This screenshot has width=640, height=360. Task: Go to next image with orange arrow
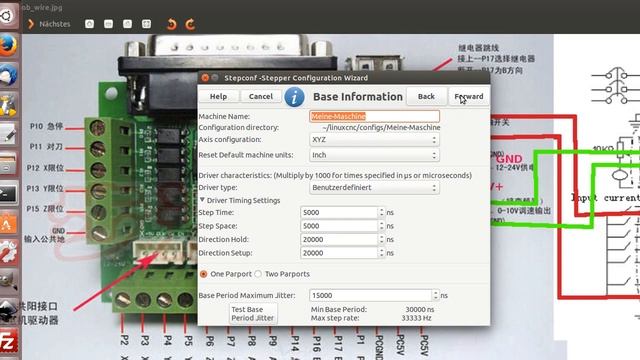[x=31, y=24]
